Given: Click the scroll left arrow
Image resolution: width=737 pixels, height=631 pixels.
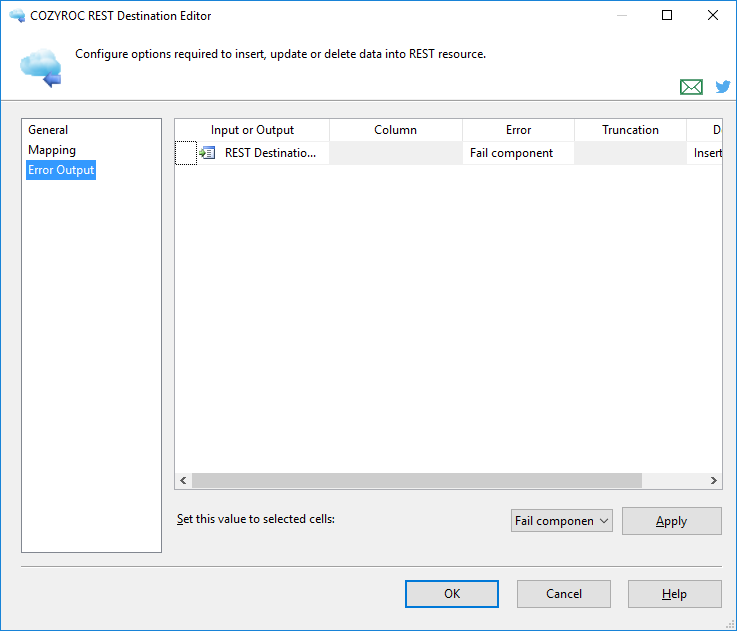Looking at the screenshot, I should (x=183, y=481).
